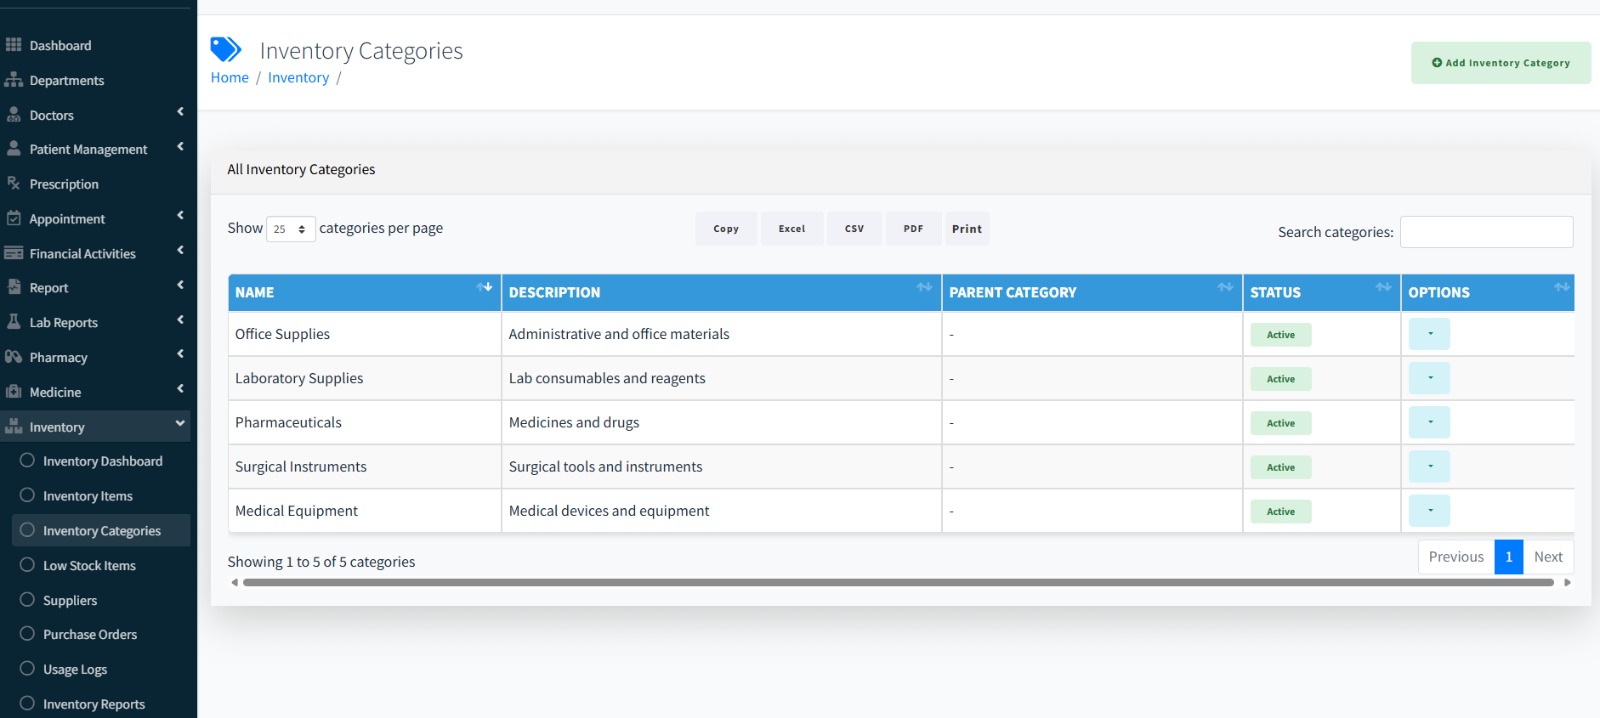Click the horizontal scrollbar below the table
Image resolution: width=1600 pixels, height=718 pixels.
coord(898,582)
